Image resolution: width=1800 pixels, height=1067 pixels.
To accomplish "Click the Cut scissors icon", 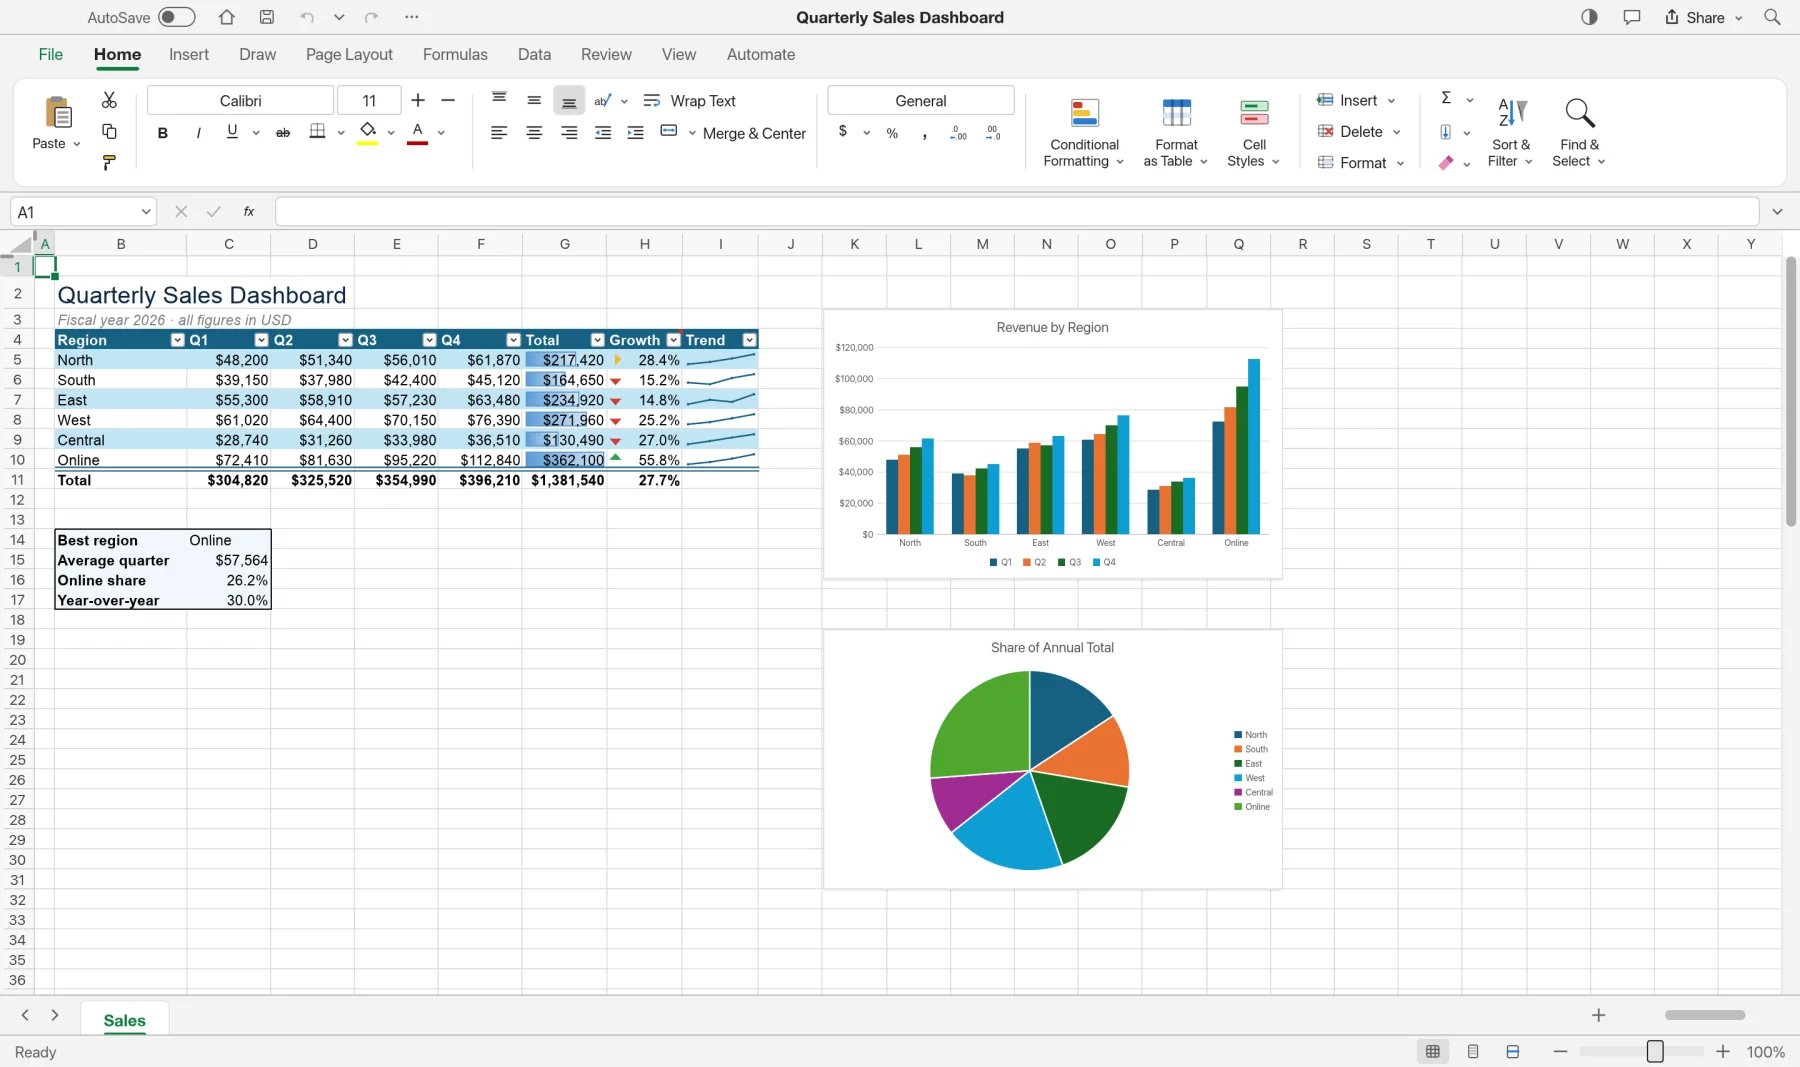I will [109, 100].
